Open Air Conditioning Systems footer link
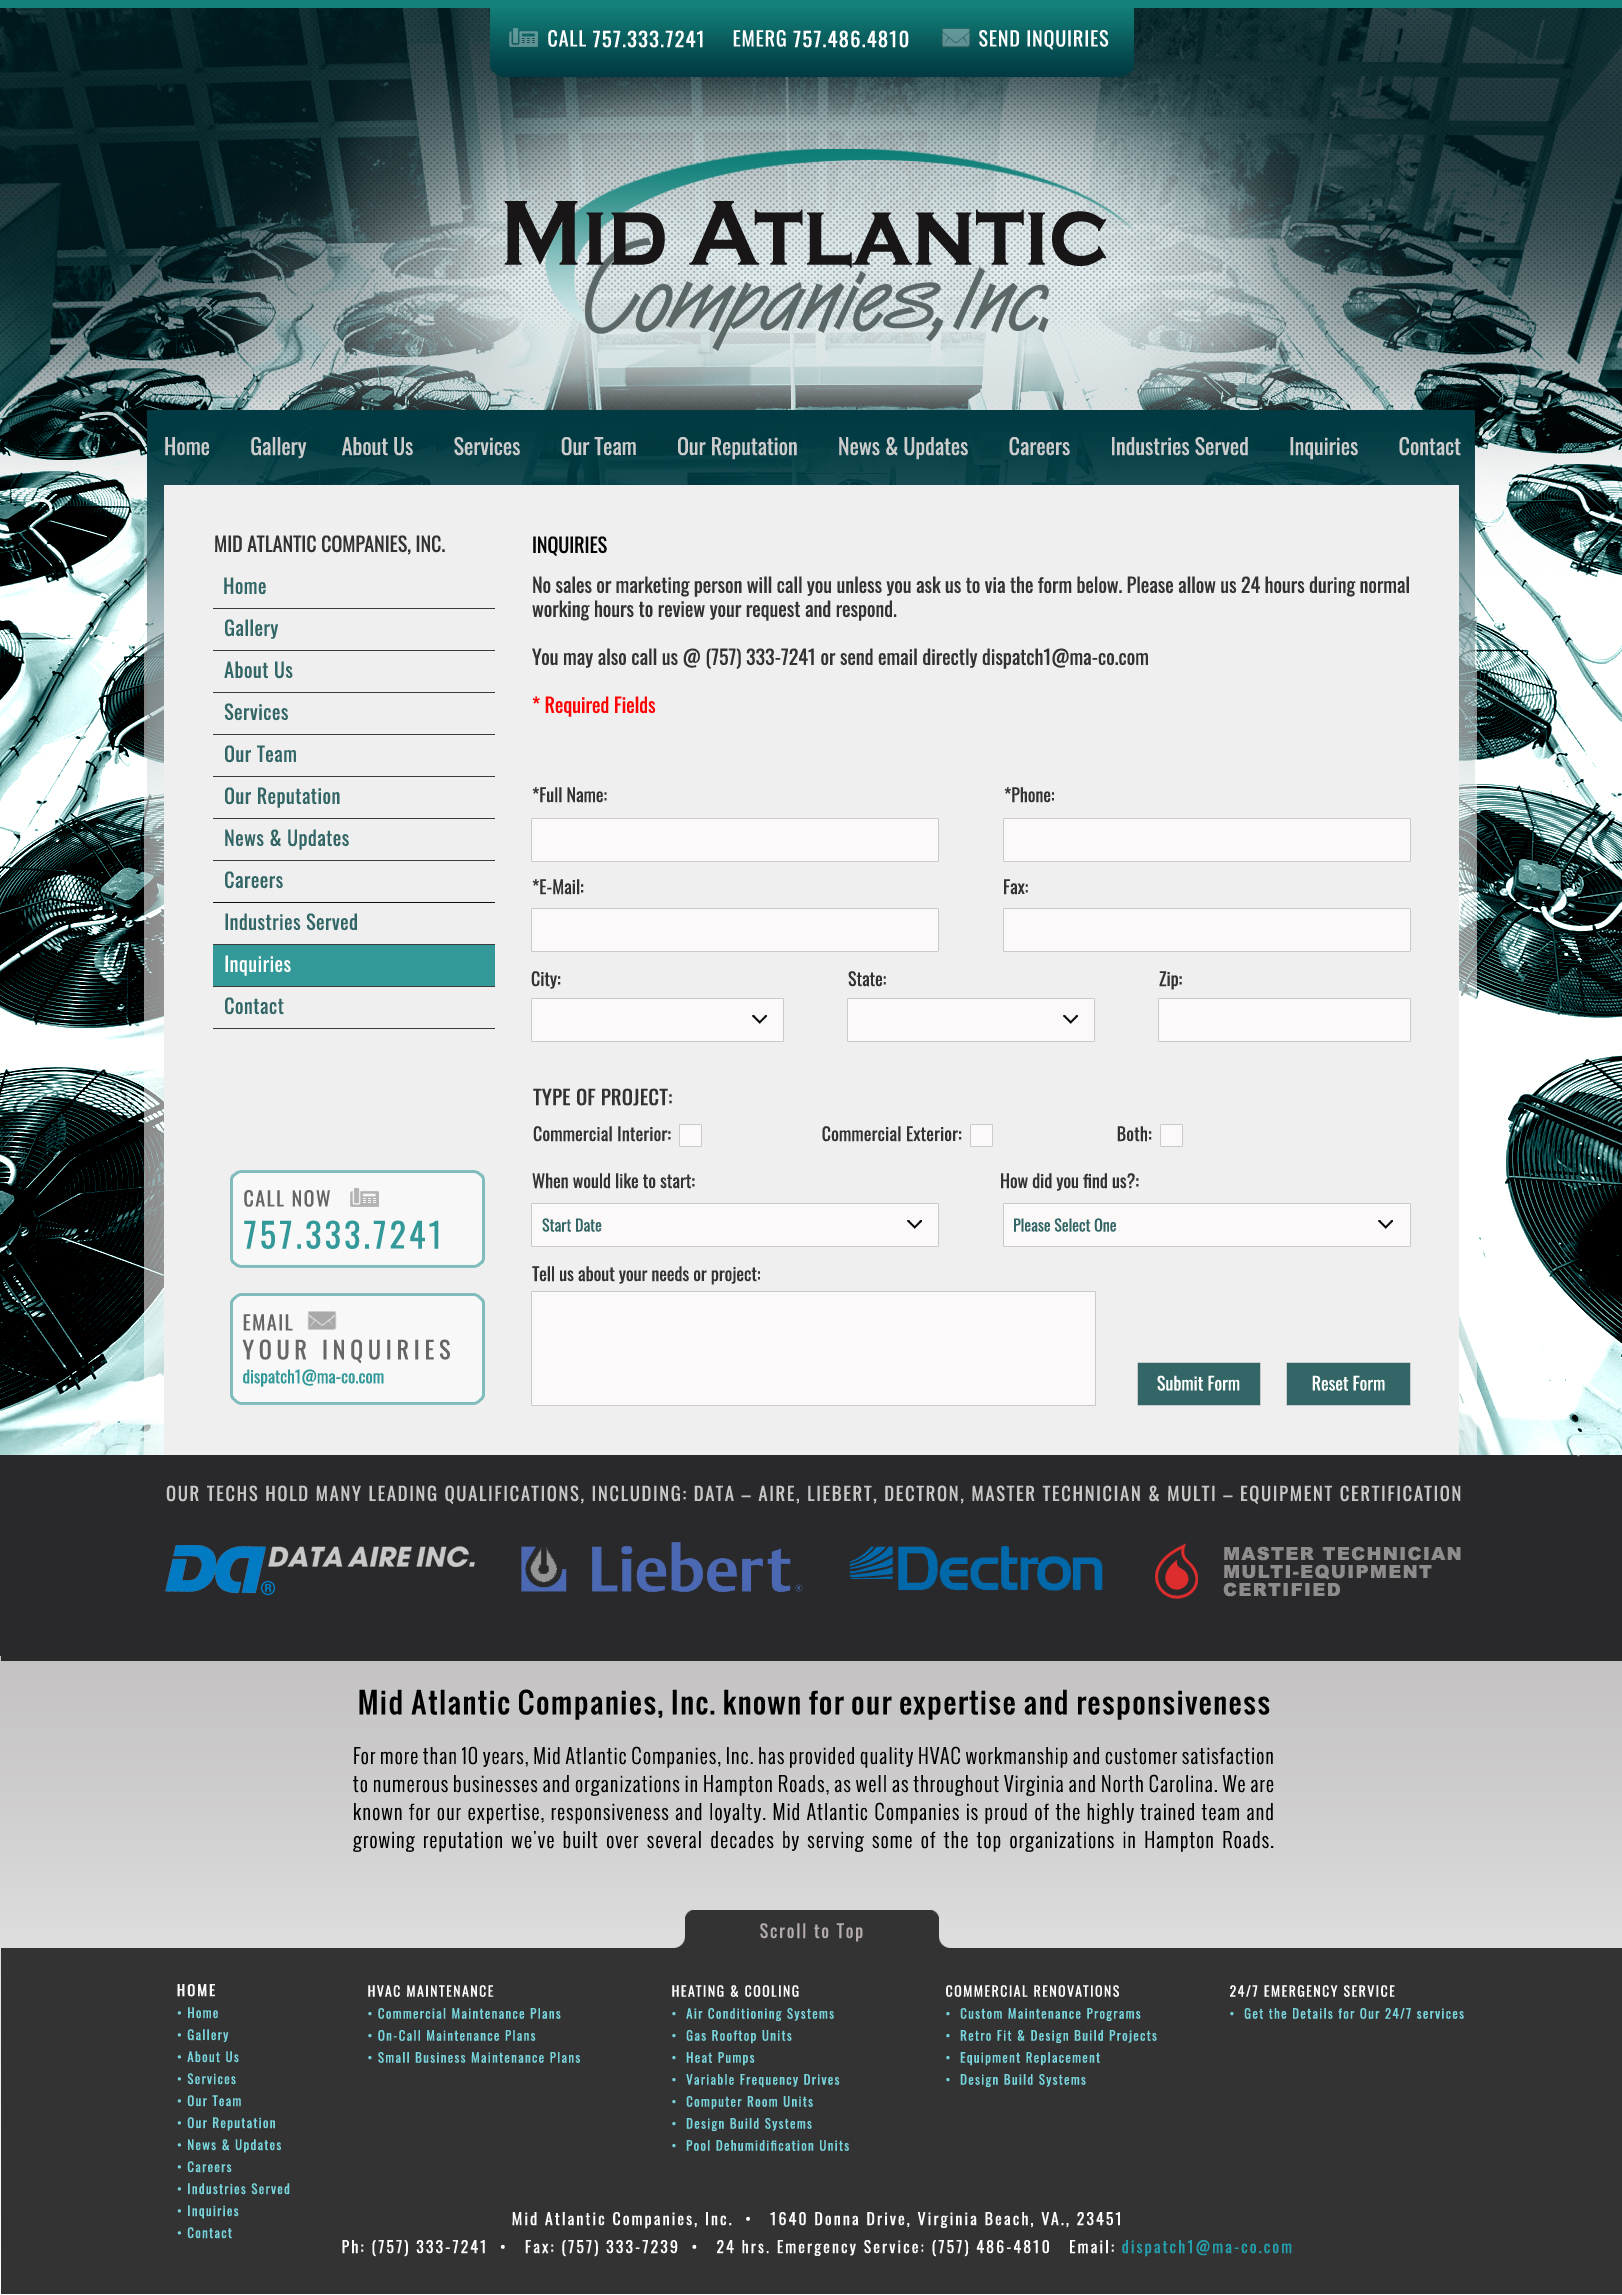1622x2295 pixels. (760, 2014)
